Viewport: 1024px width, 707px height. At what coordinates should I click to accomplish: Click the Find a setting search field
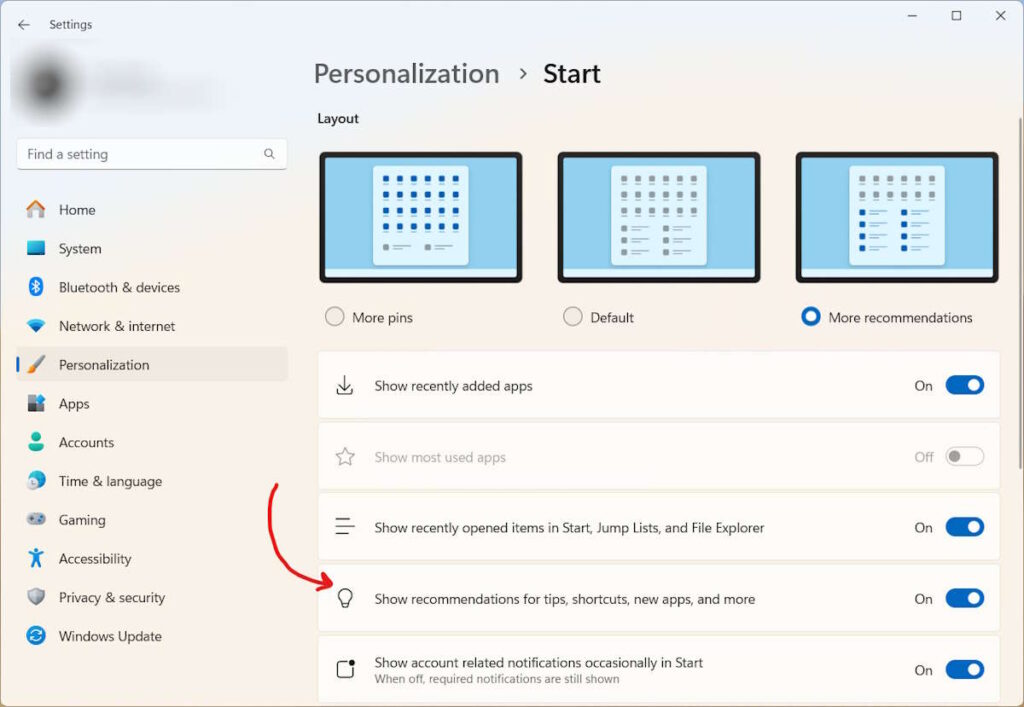(x=152, y=154)
